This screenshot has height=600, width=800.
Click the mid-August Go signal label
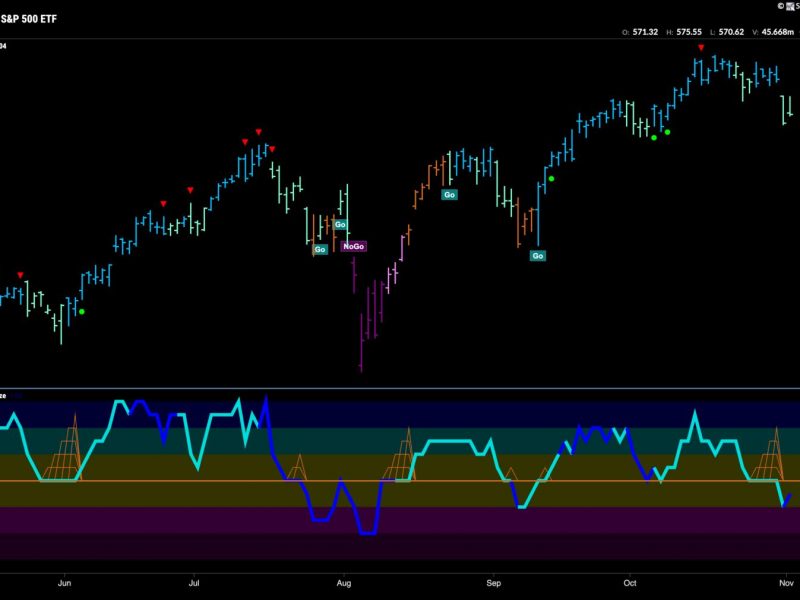[449, 194]
